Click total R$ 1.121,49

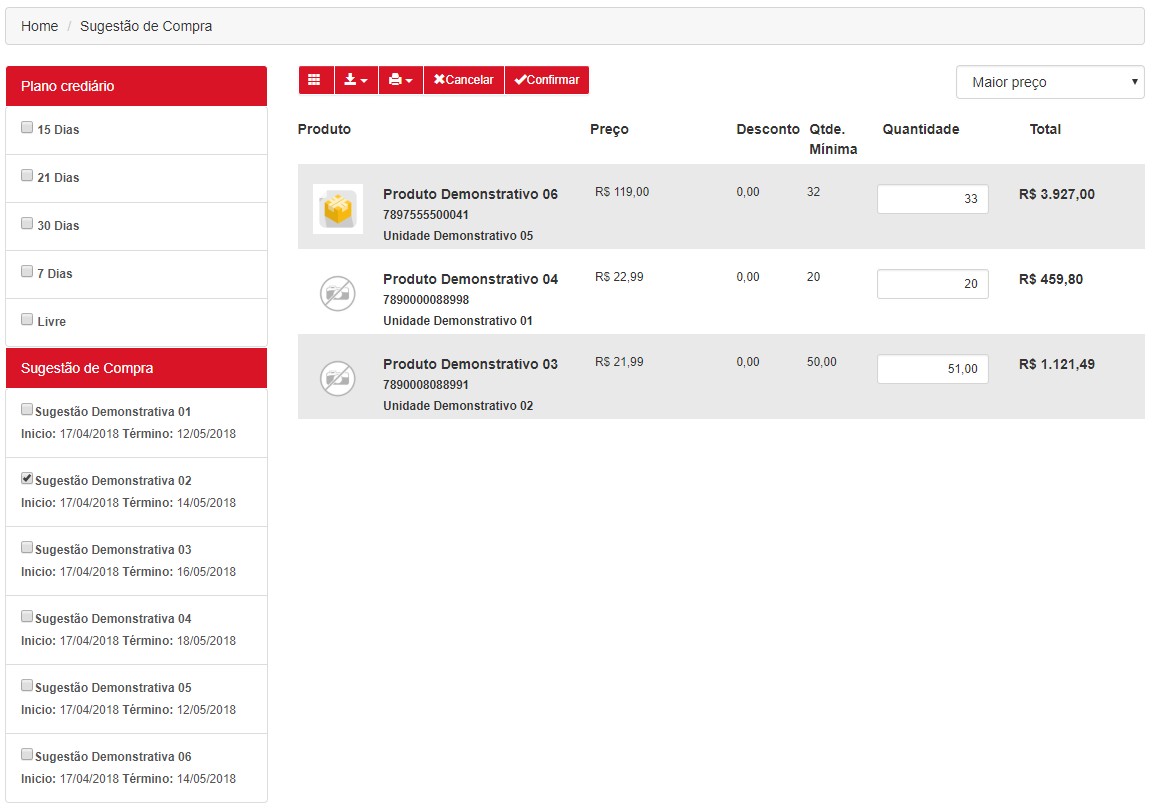tap(1056, 363)
